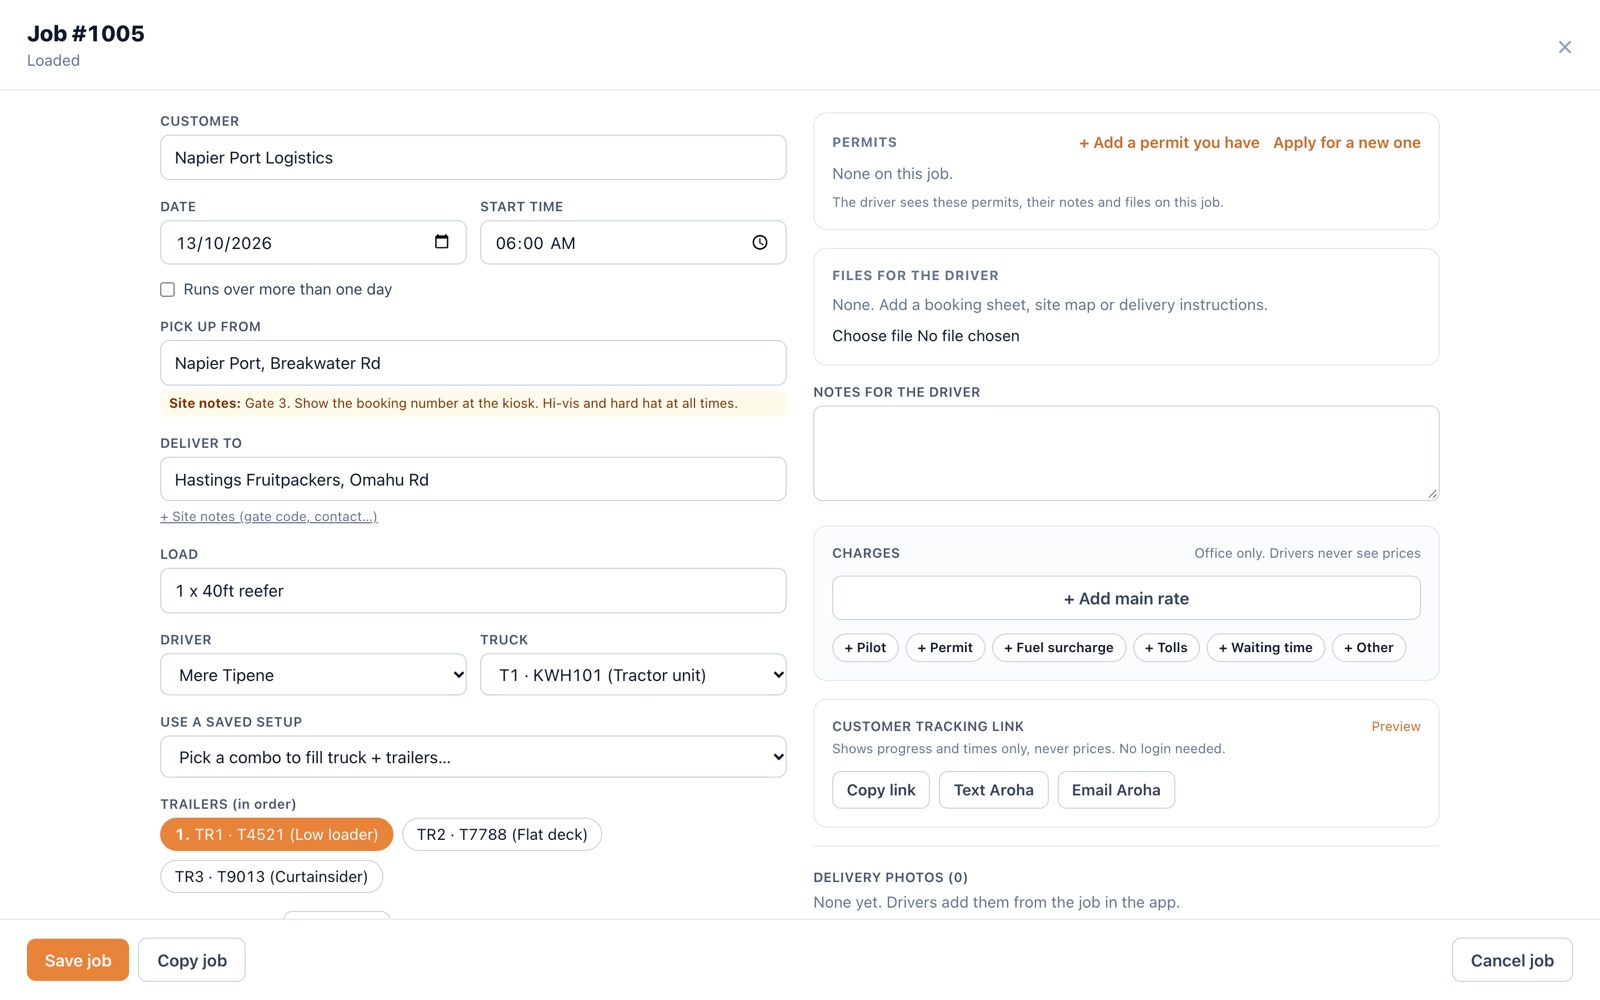Tick 'Runs over more than one day'
The width and height of the screenshot is (1600, 1000).
click(167, 289)
